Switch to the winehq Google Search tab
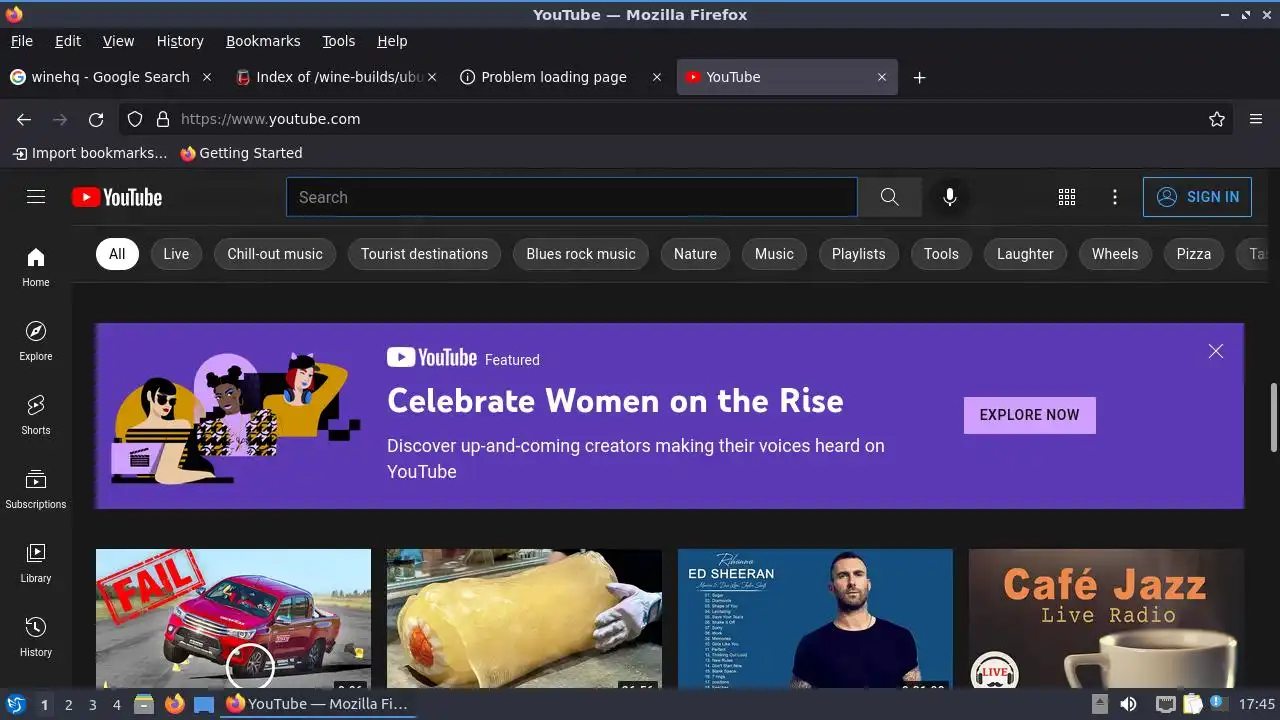Image resolution: width=1280 pixels, height=720 pixels. pyautogui.click(x=110, y=77)
